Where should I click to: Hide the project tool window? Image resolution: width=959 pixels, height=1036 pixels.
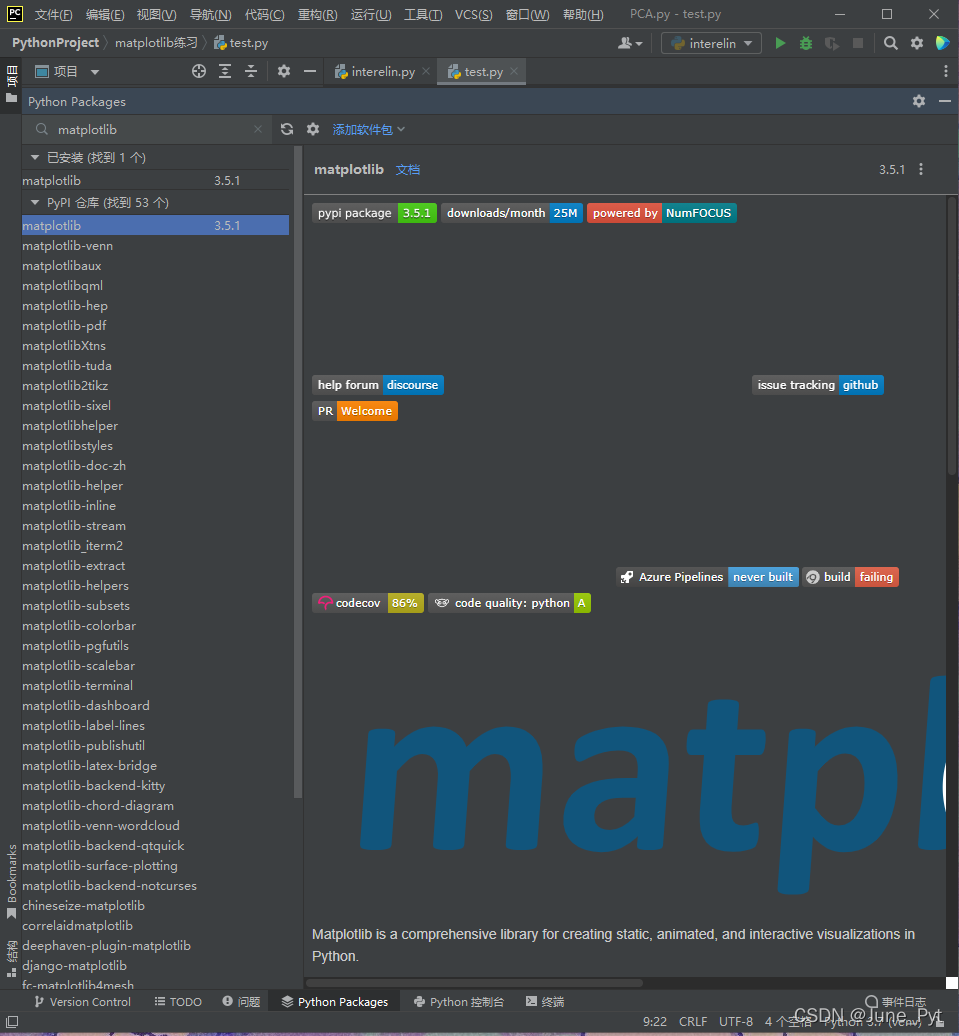pos(309,71)
